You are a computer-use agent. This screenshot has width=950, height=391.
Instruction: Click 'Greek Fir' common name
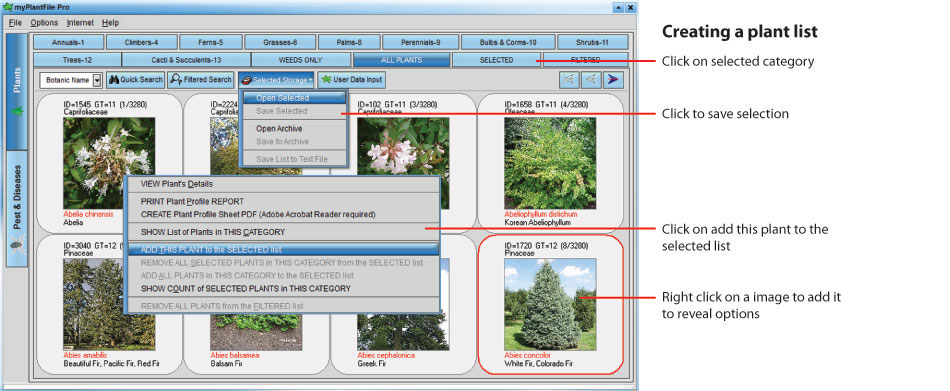(x=370, y=364)
